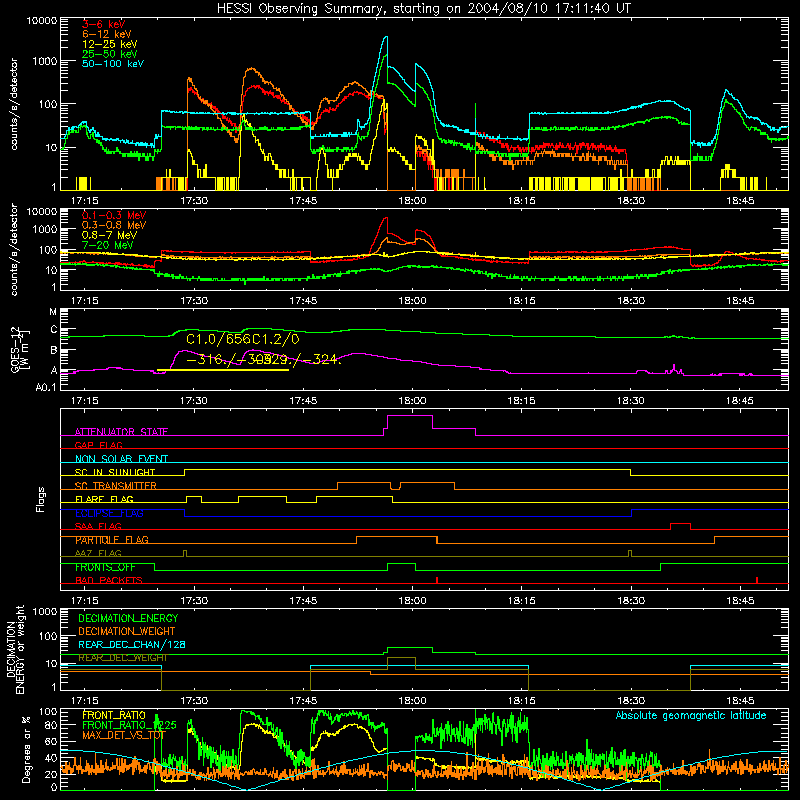Click the '17:30' time tick under Flags panel
This screenshot has width=800, height=800.
[x=194, y=601]
